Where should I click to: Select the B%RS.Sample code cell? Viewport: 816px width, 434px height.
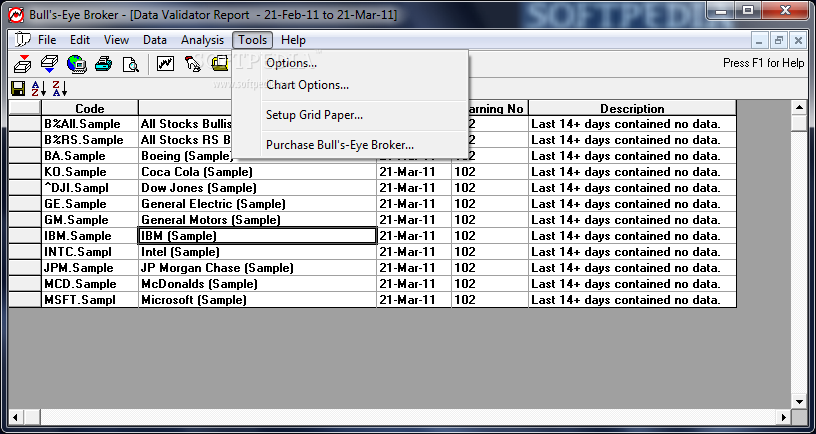coord(90,140)
